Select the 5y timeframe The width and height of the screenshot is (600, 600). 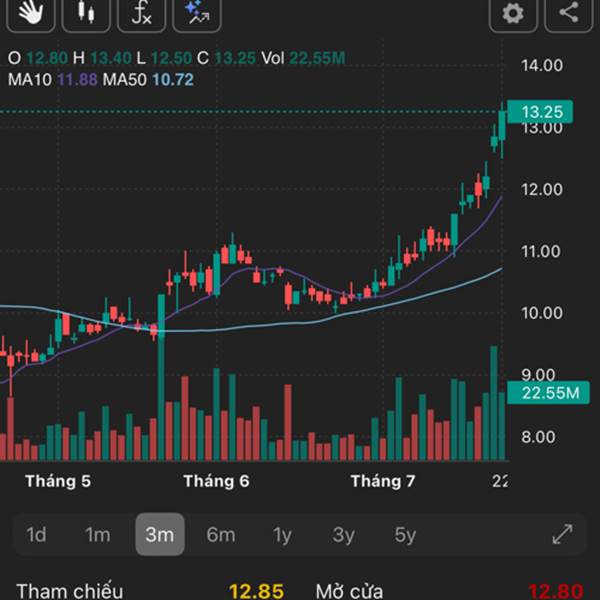click(x=405, y=535)
